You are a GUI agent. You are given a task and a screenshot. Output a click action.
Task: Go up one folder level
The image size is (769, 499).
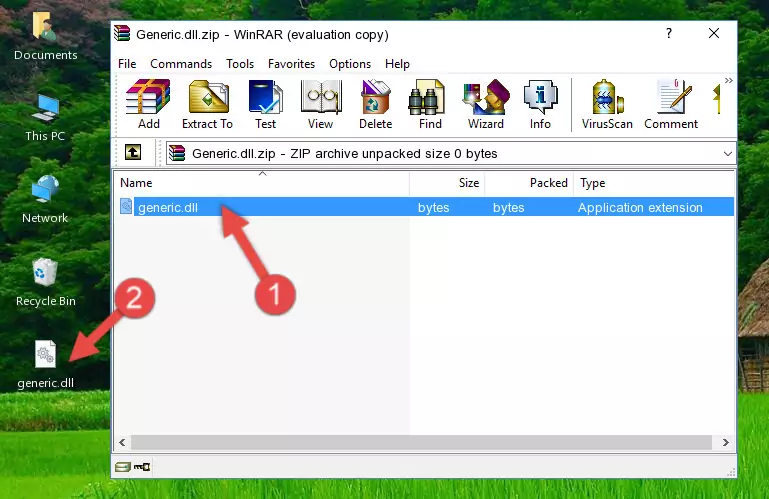(133, 153)
